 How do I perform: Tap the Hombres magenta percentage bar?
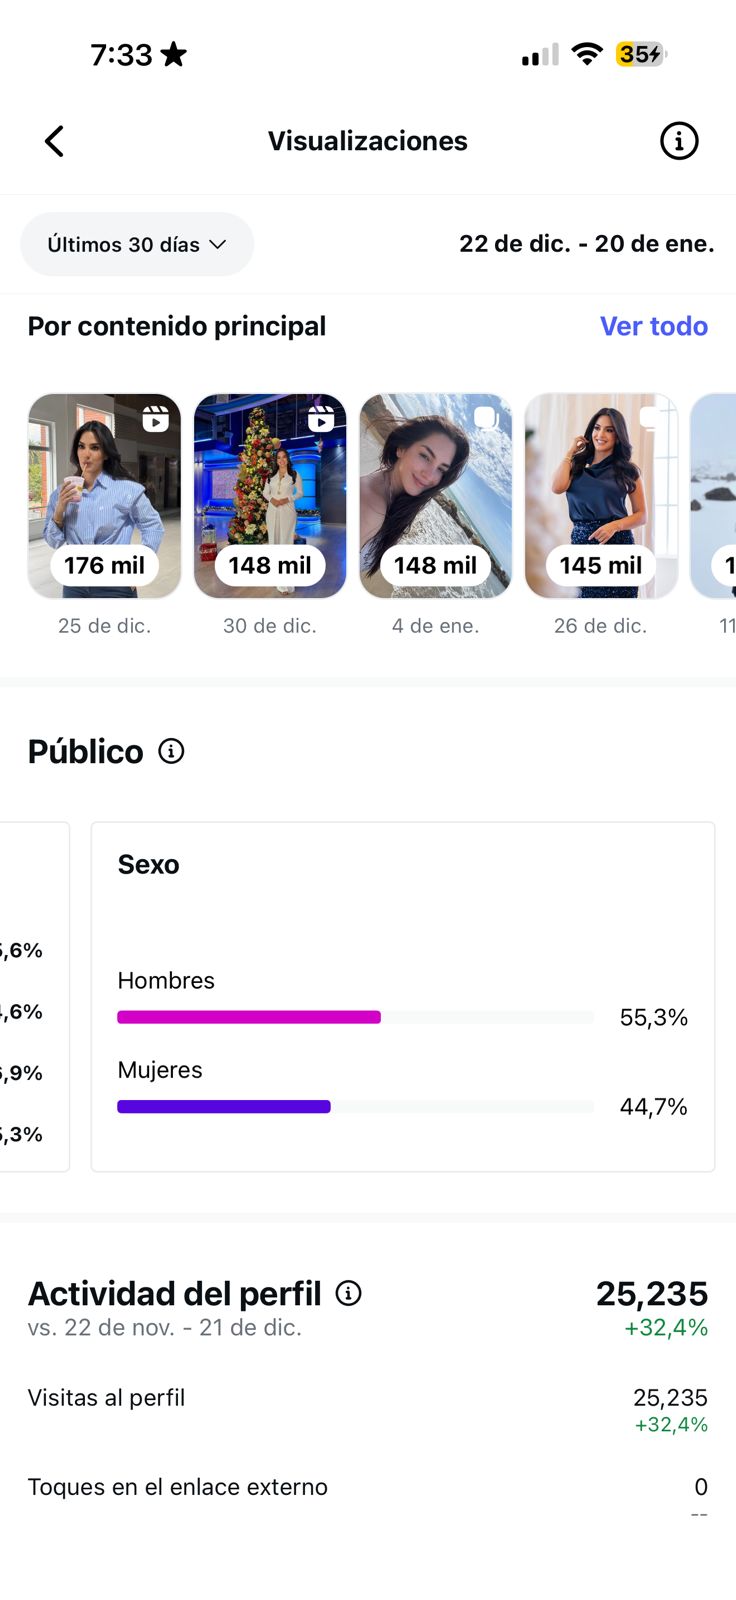pos(249,1017)
